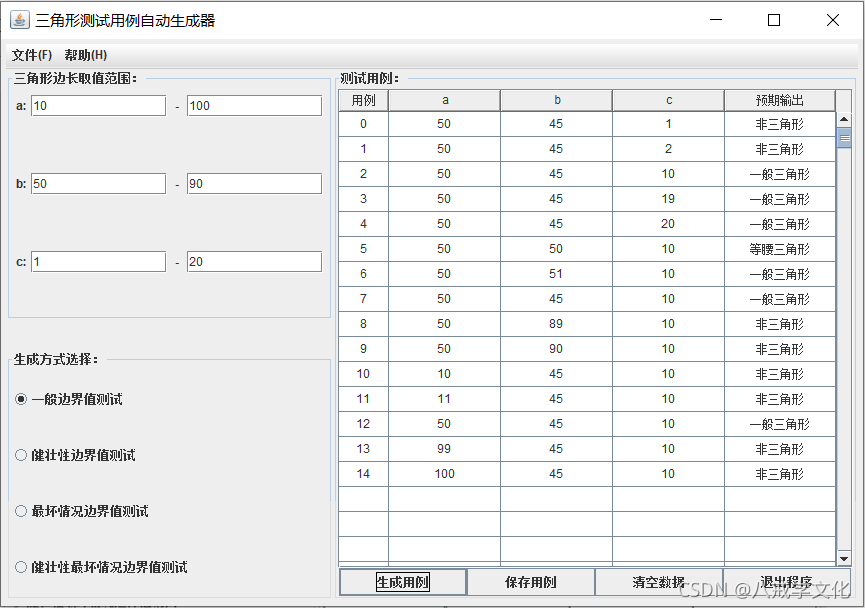Screen dimensions: 865x608
Task: Focus side a minimum field containing 10
Action: coord(98,106)
